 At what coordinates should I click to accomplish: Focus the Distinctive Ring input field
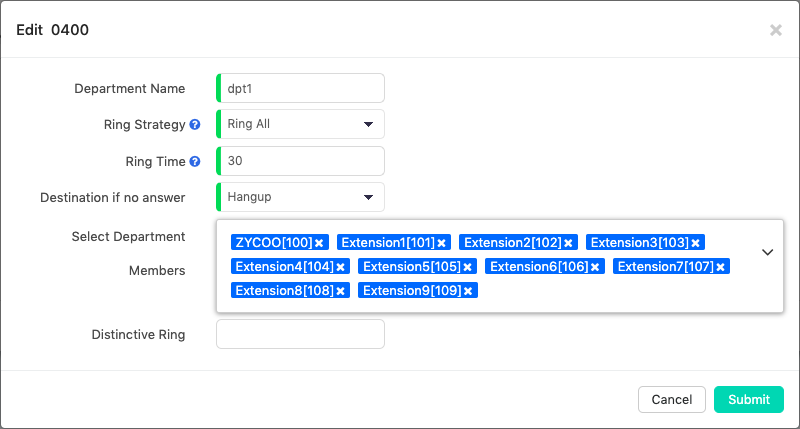(300, 334)
